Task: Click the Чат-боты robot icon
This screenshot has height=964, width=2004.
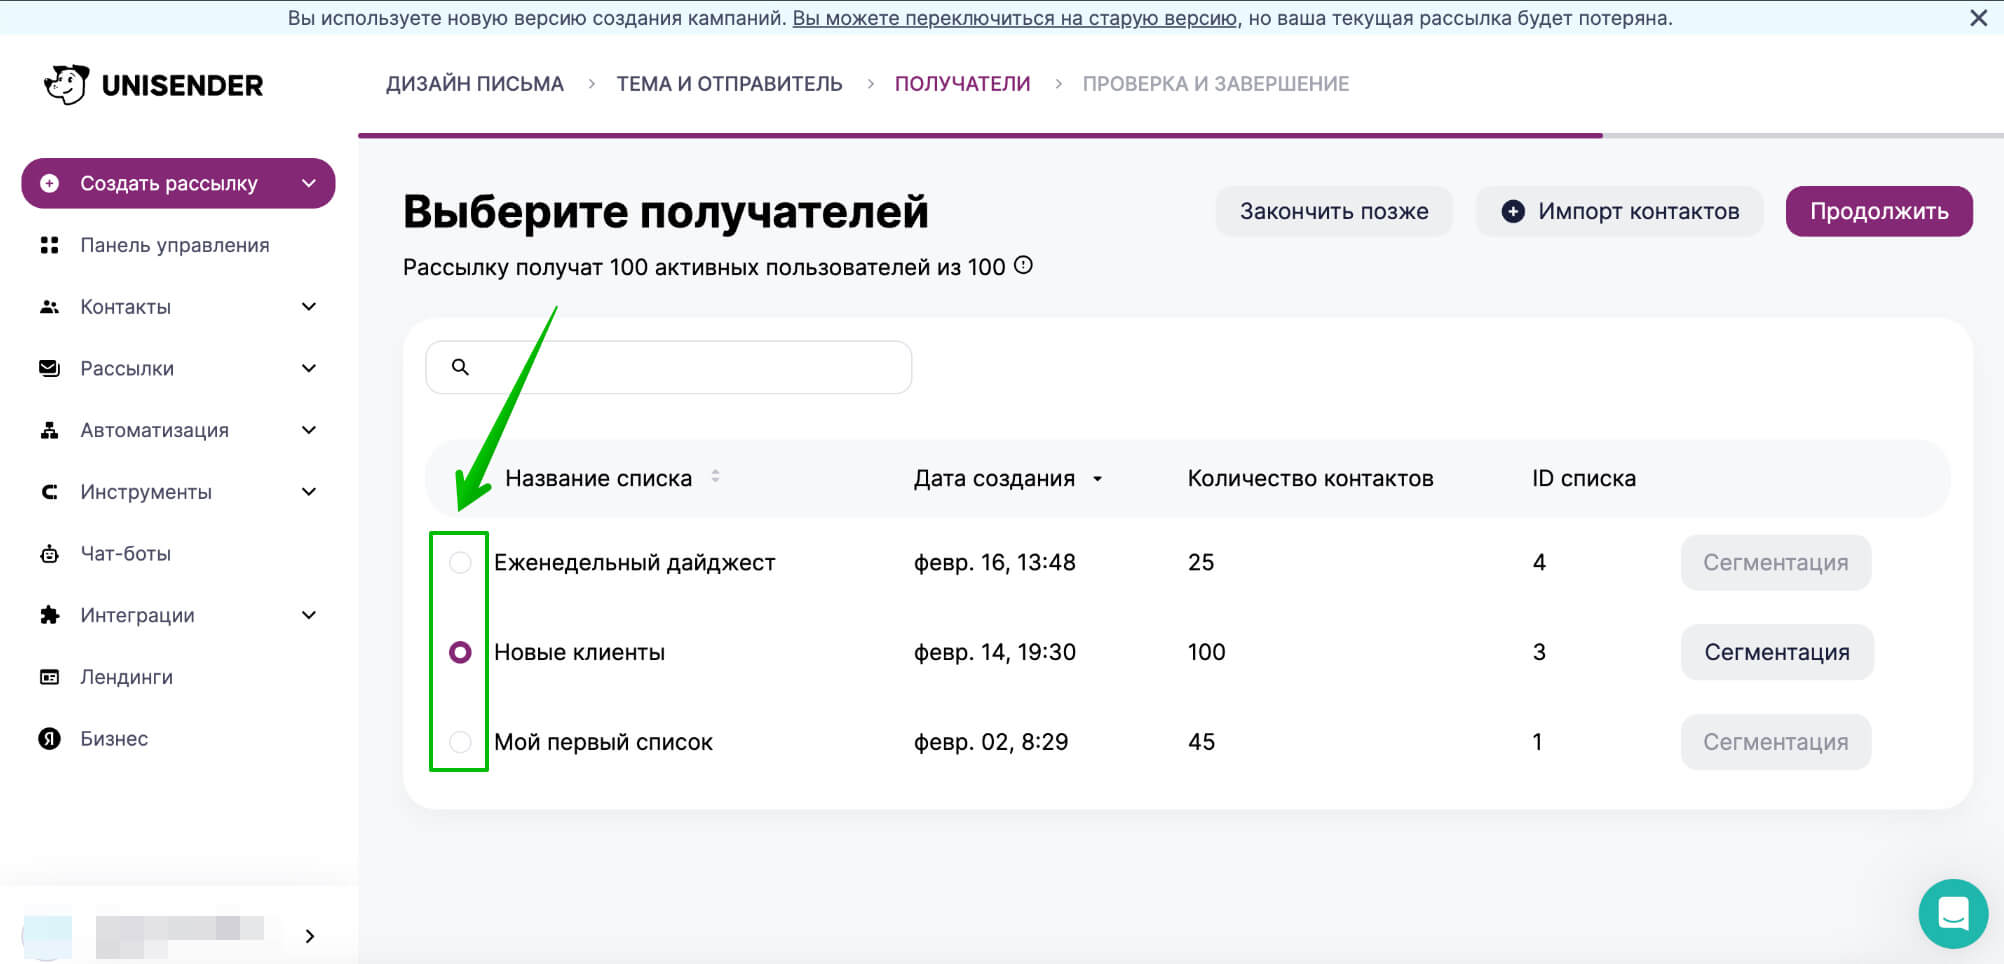Action: pyautogui.click(x=49, y=553)
